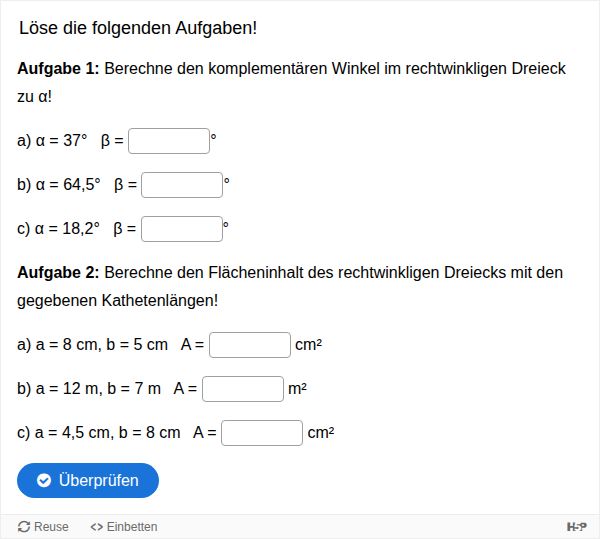This screenshot has width=600, height=539.
Task: Open the Reuse link
Action: coord(43,527)
